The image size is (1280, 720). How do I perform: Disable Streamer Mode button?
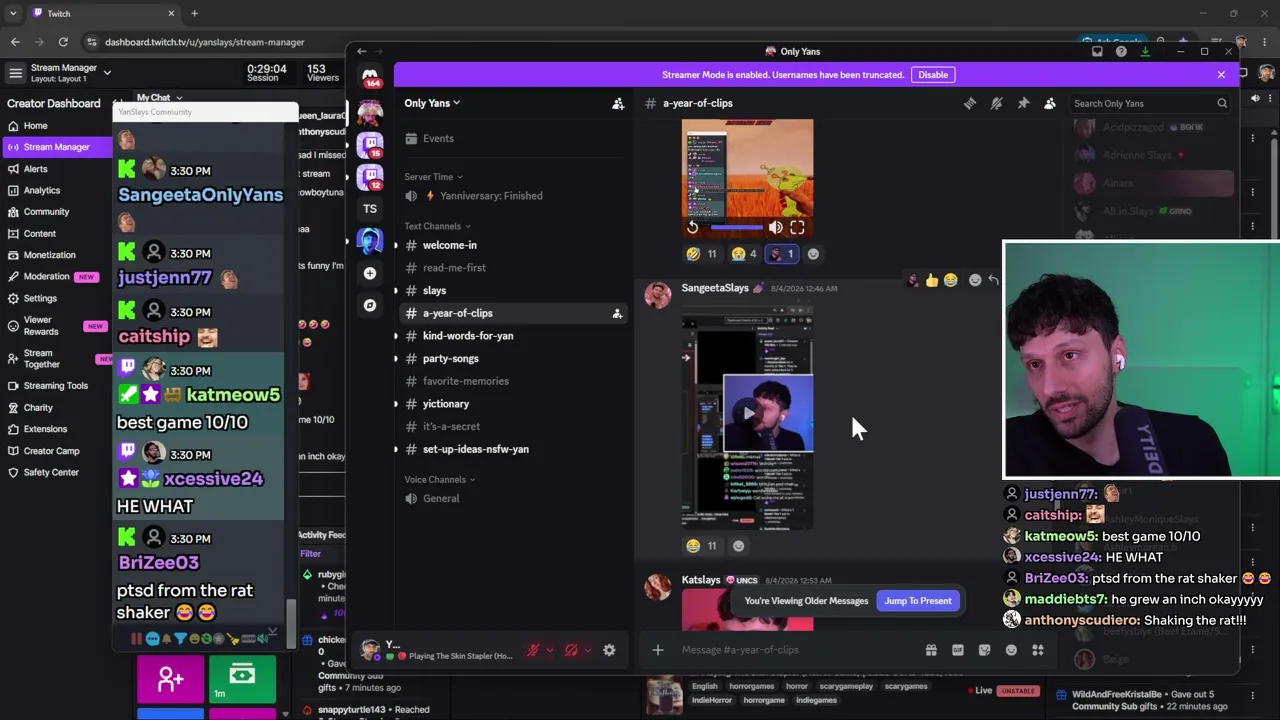point(933,75)
